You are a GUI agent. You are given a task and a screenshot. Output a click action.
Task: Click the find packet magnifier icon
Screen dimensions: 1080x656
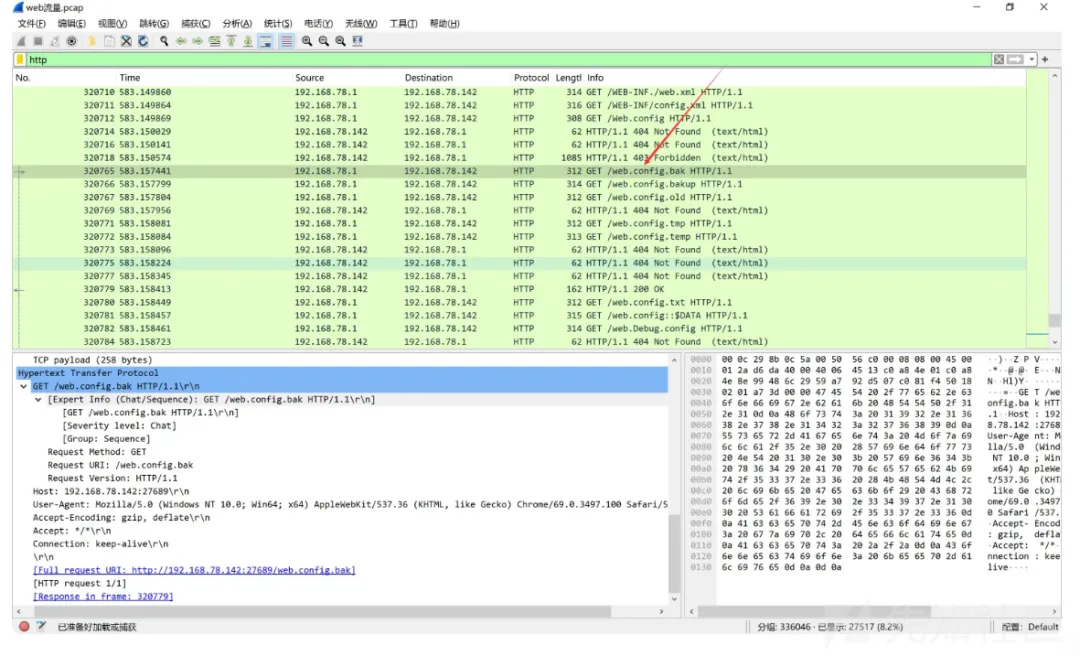click(164, 41)
